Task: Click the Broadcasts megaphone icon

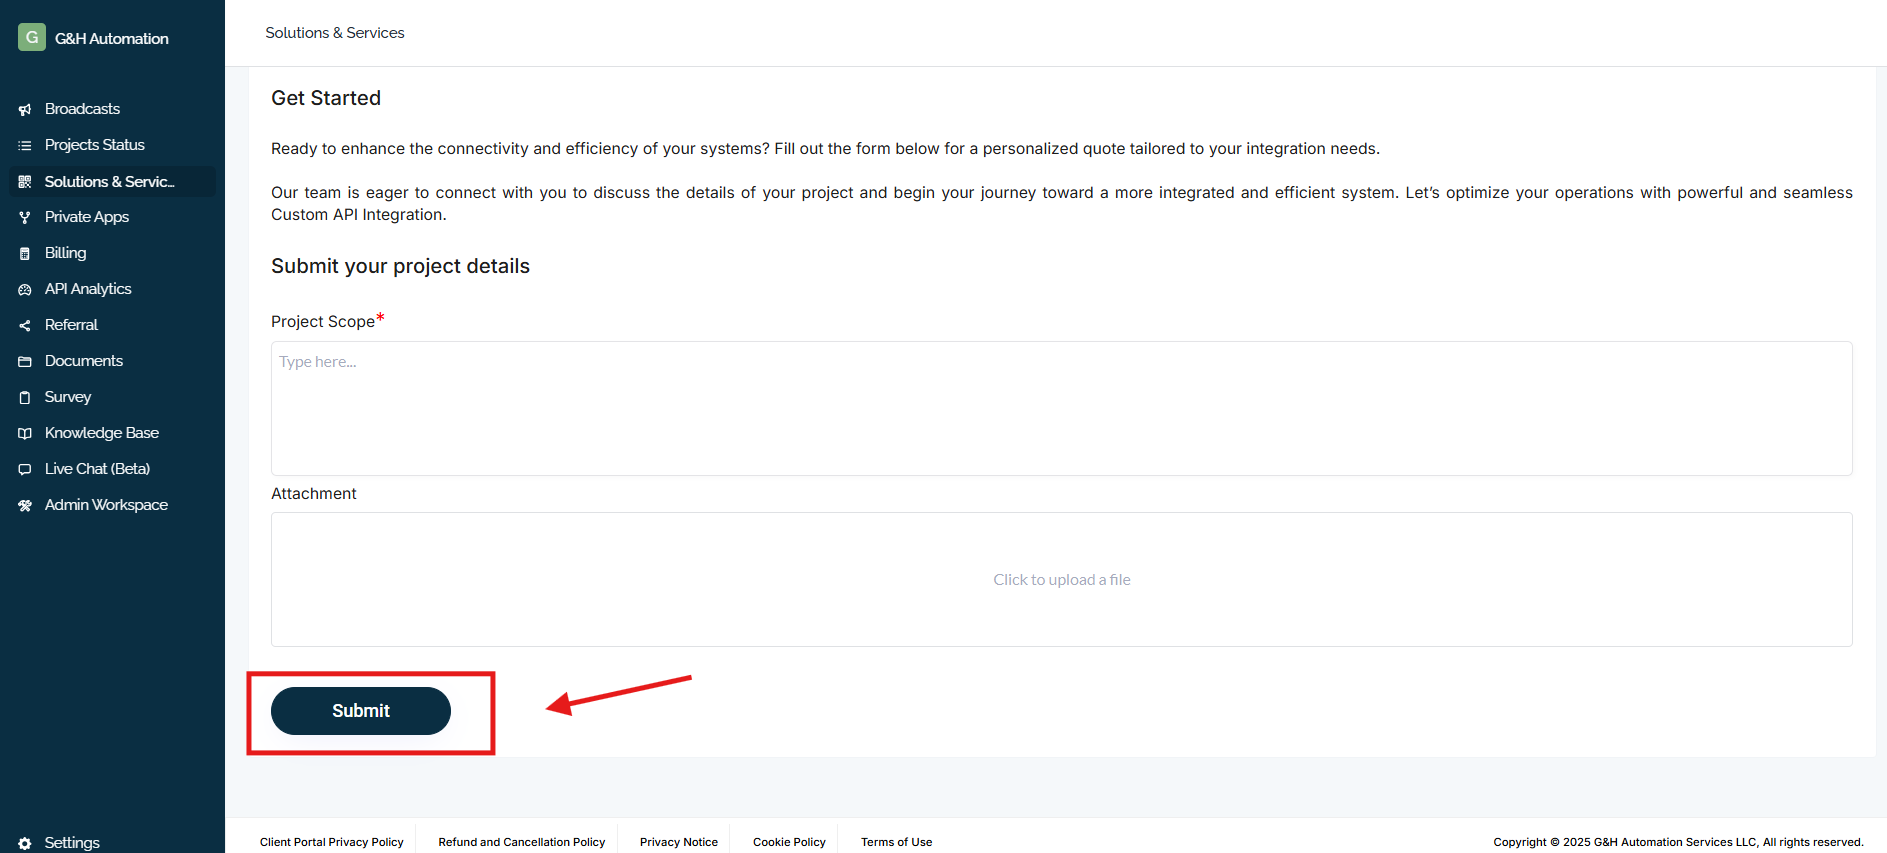Action: coord(25,110)
